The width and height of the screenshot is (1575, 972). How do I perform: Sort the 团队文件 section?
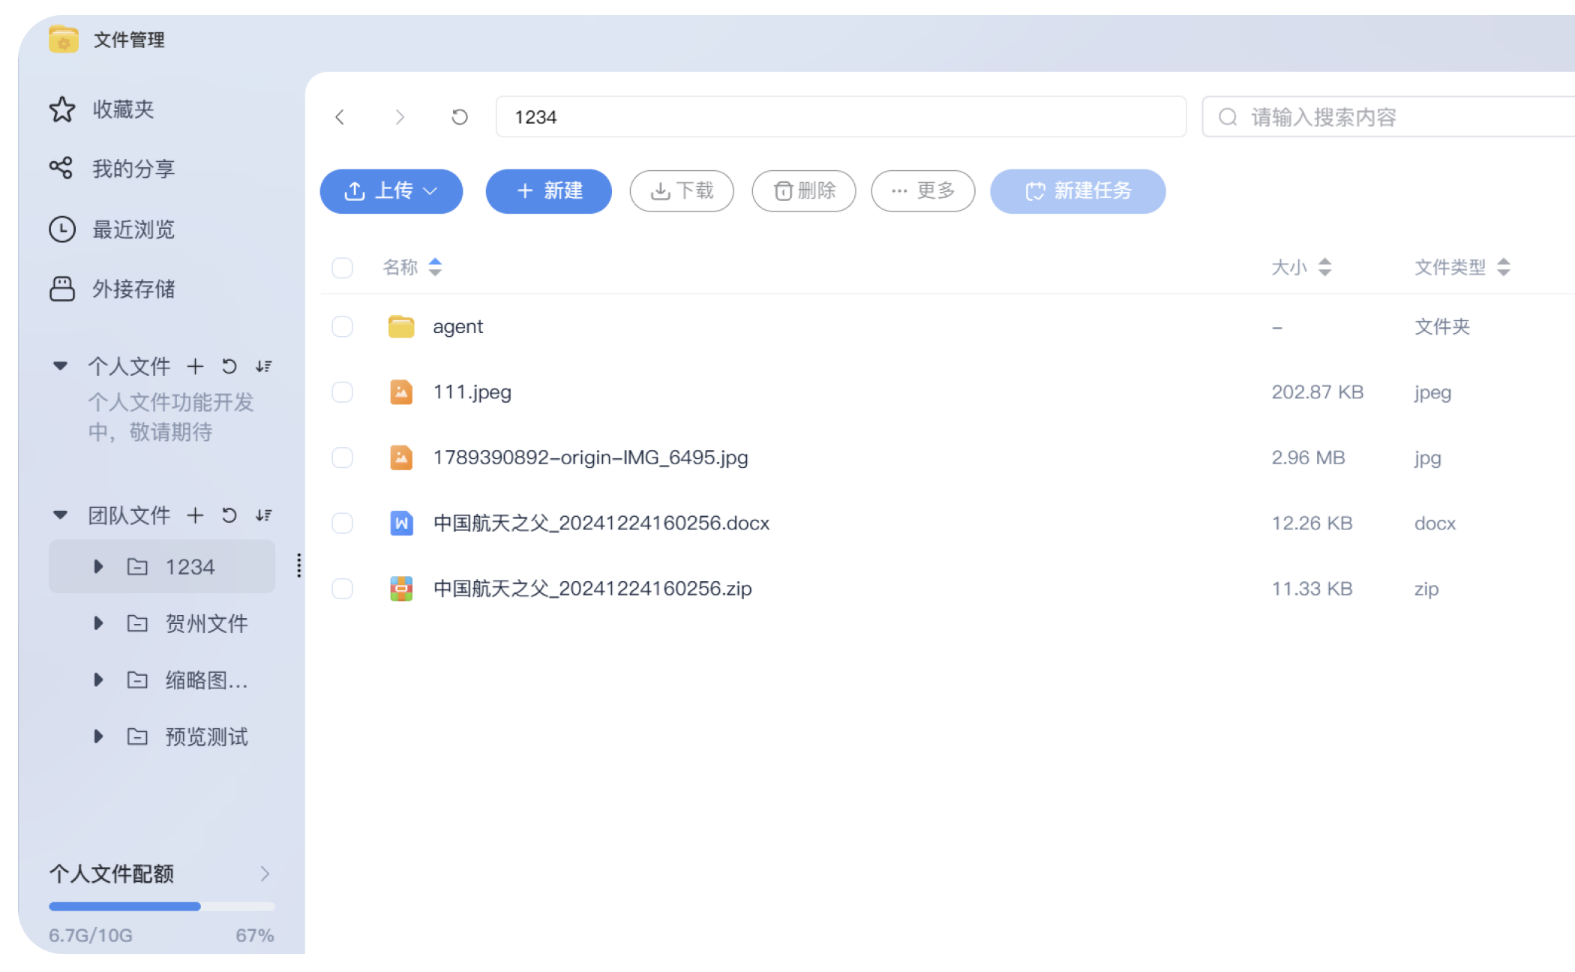264,515
